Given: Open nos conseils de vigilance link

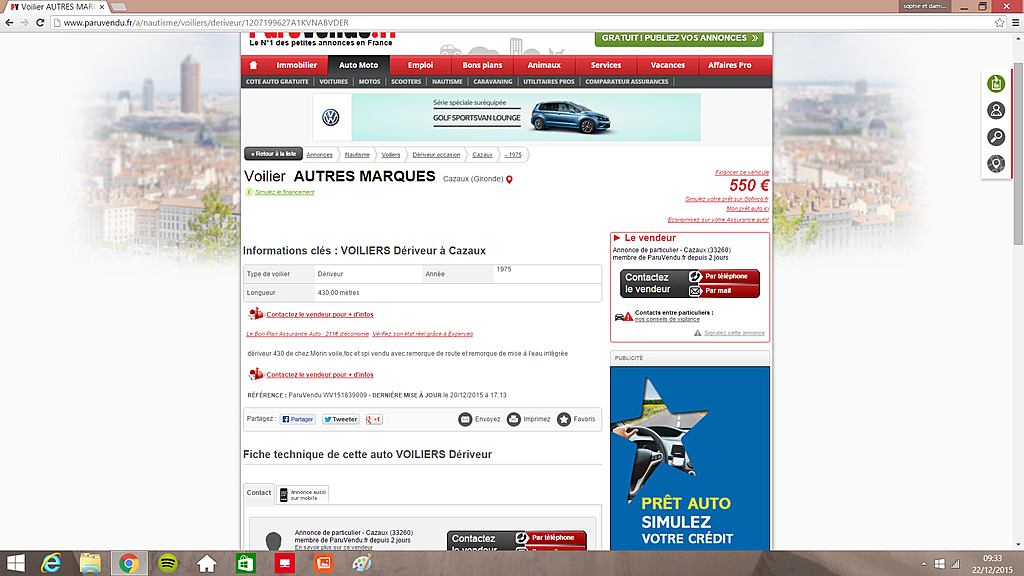Looking at the screenshot, I should [x=667, y=319].
